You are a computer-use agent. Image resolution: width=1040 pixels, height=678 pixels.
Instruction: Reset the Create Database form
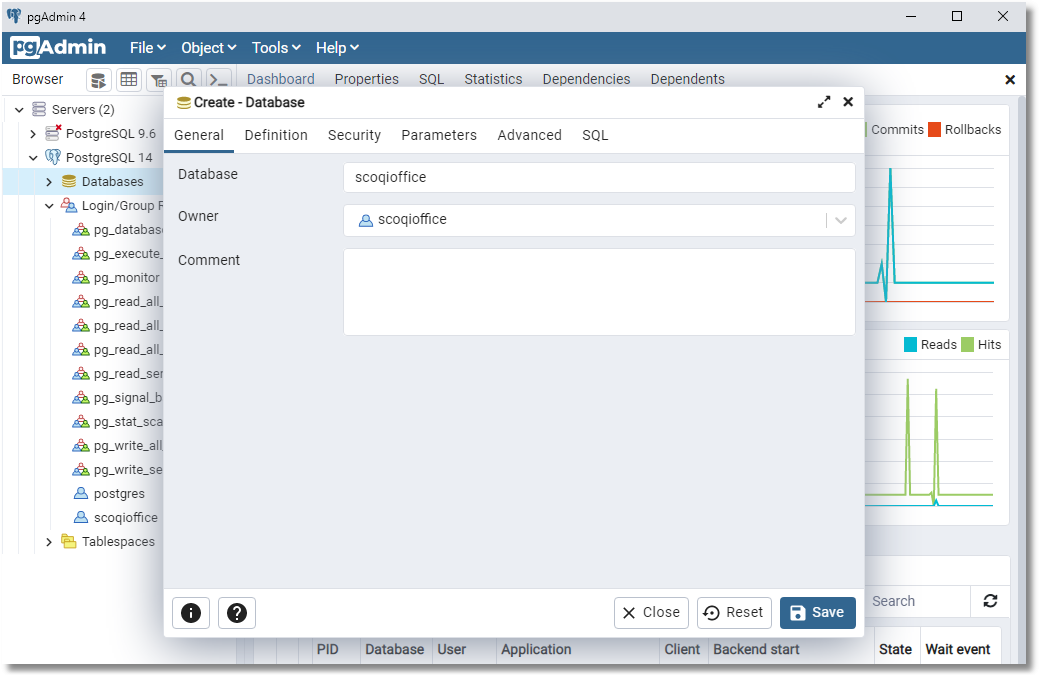point(734,613)
